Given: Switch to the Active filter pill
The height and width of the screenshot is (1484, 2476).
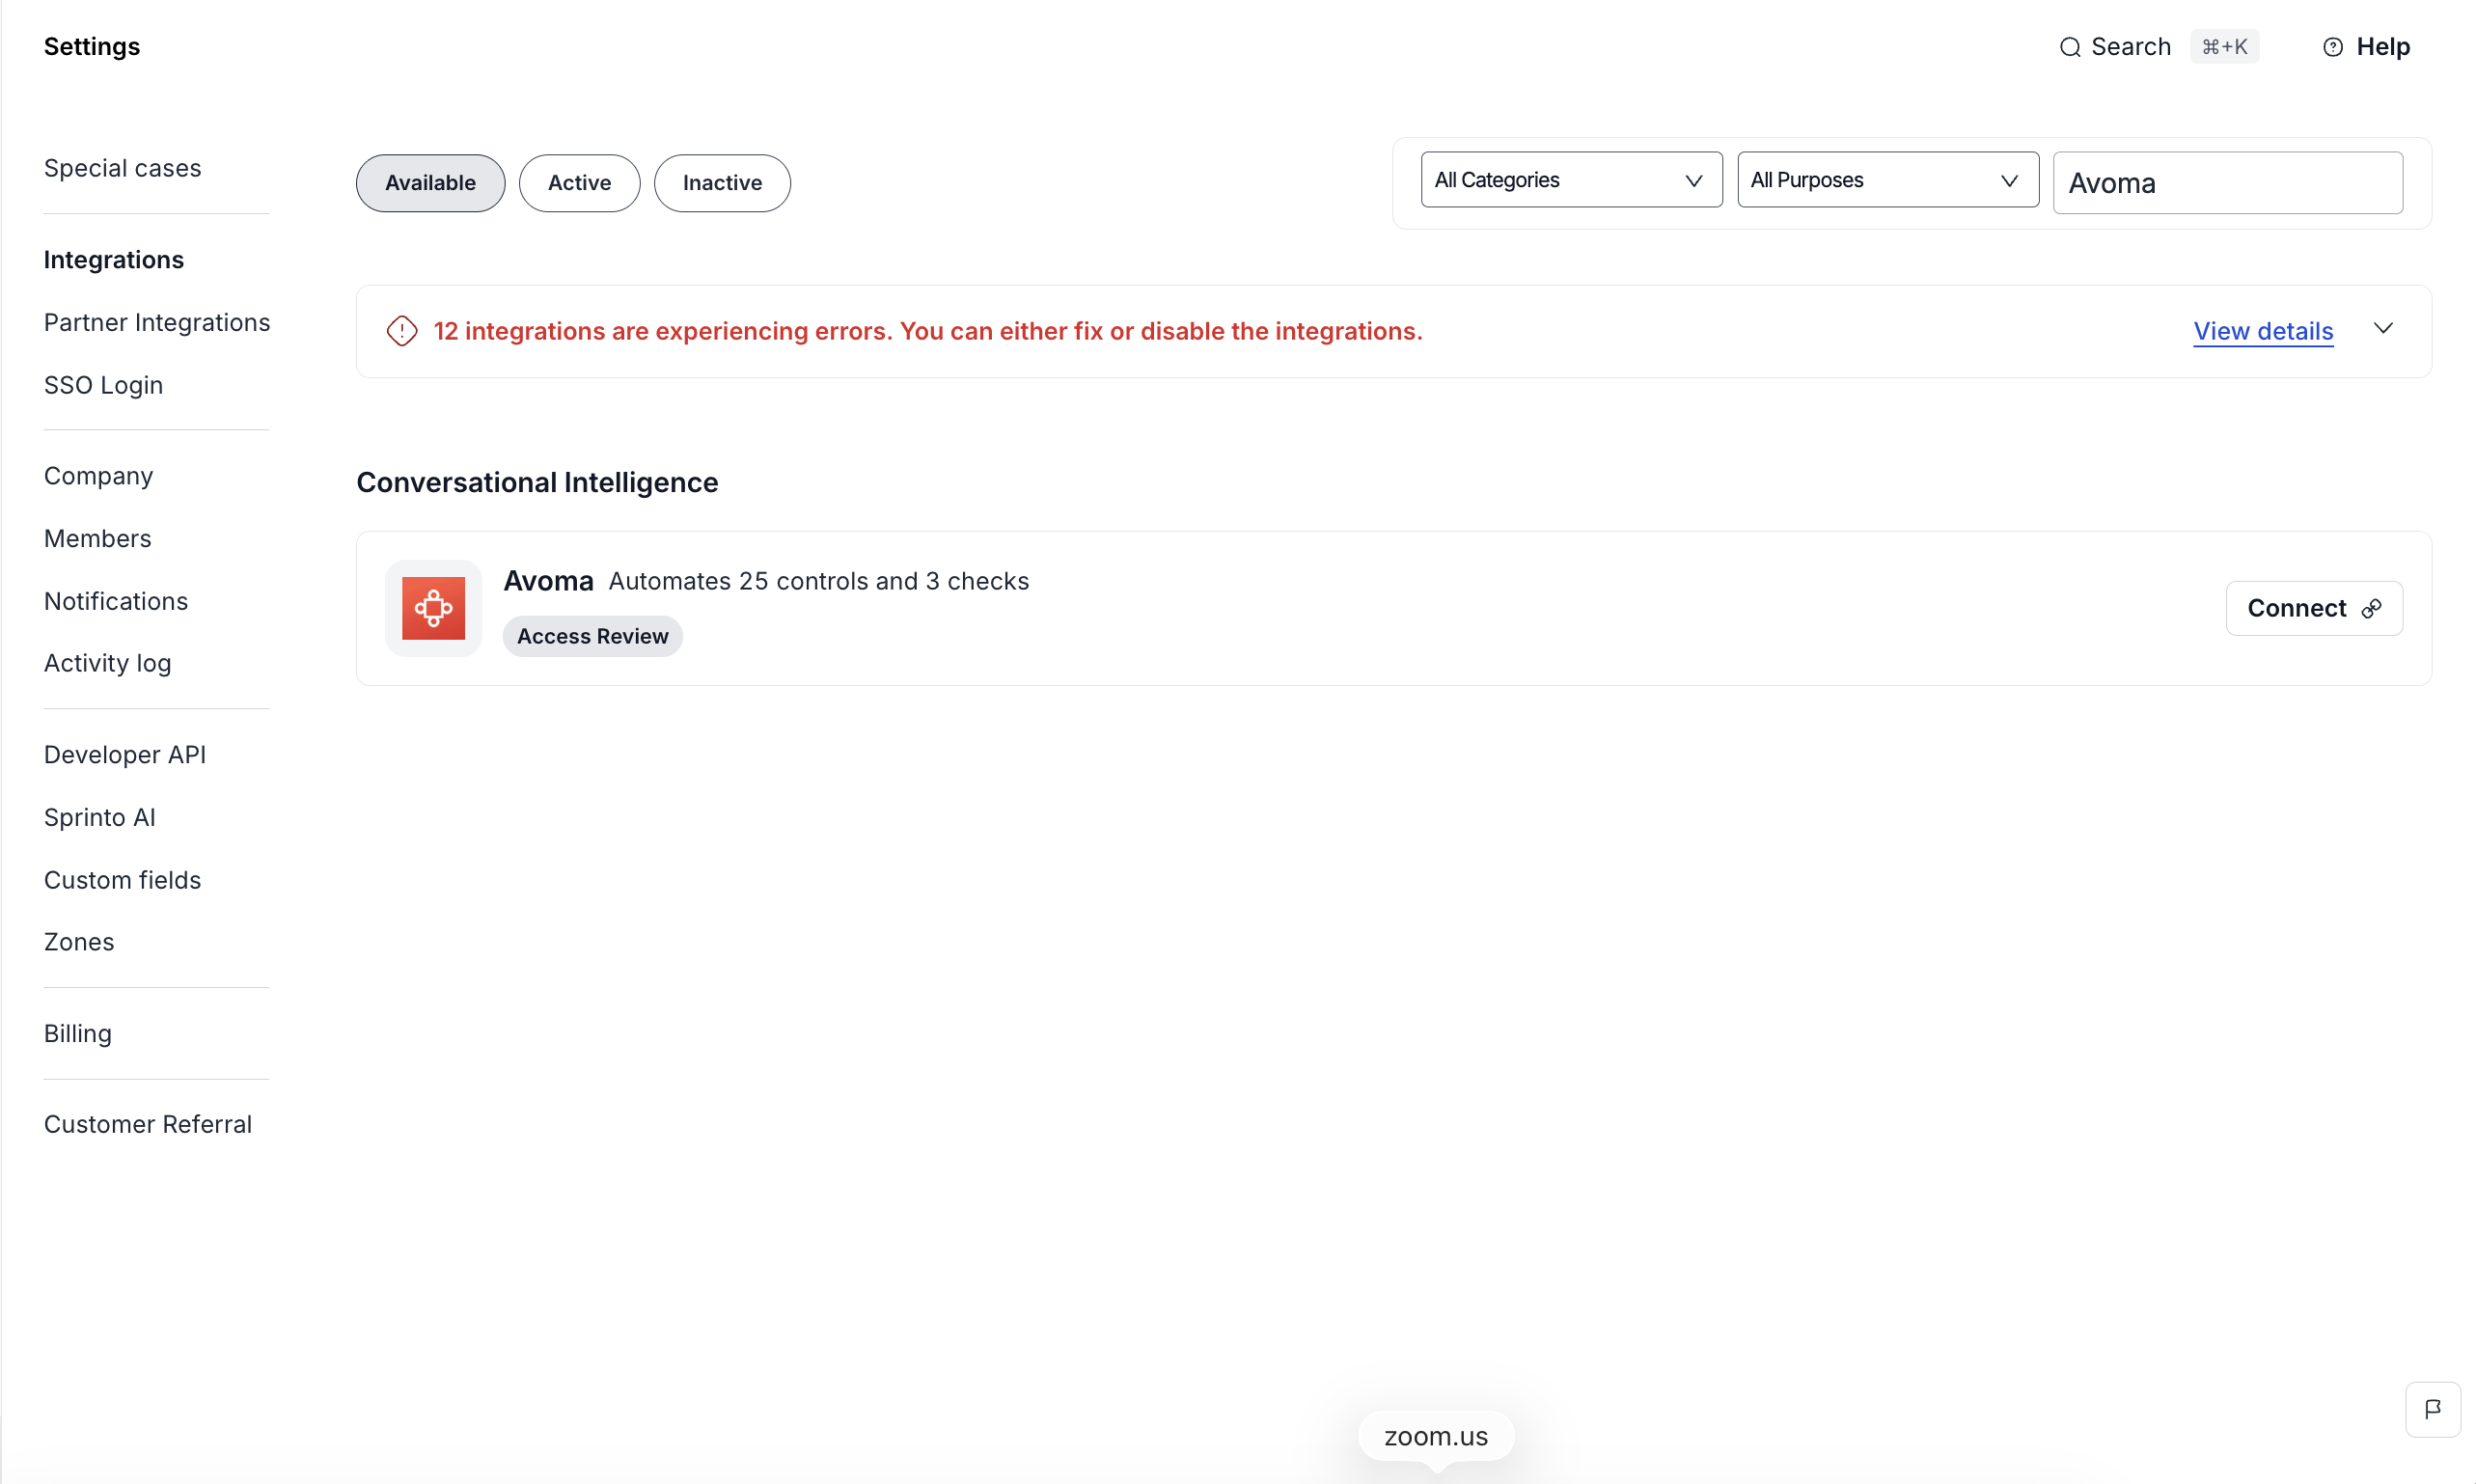Looking at the screenshot, I should coord(579,183).
